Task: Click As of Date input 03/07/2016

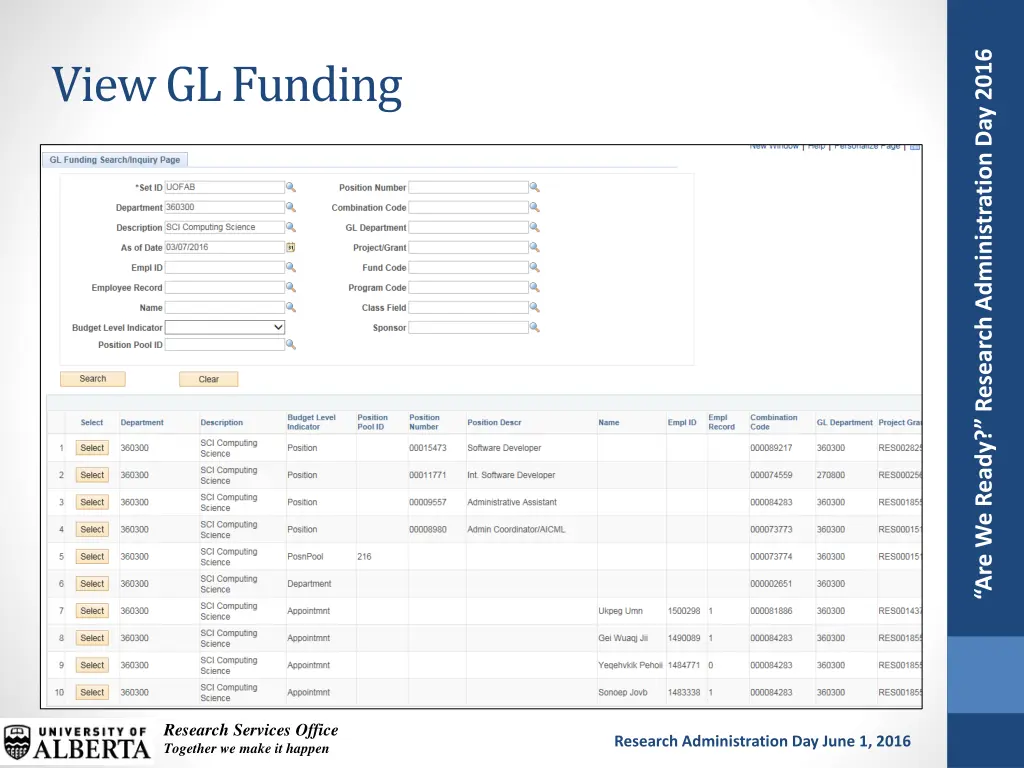Action: tap(225, 248)
